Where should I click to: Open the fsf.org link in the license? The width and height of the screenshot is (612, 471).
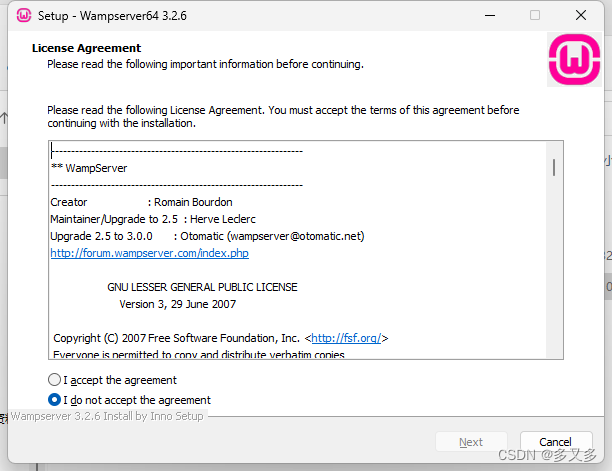point(346,338)
